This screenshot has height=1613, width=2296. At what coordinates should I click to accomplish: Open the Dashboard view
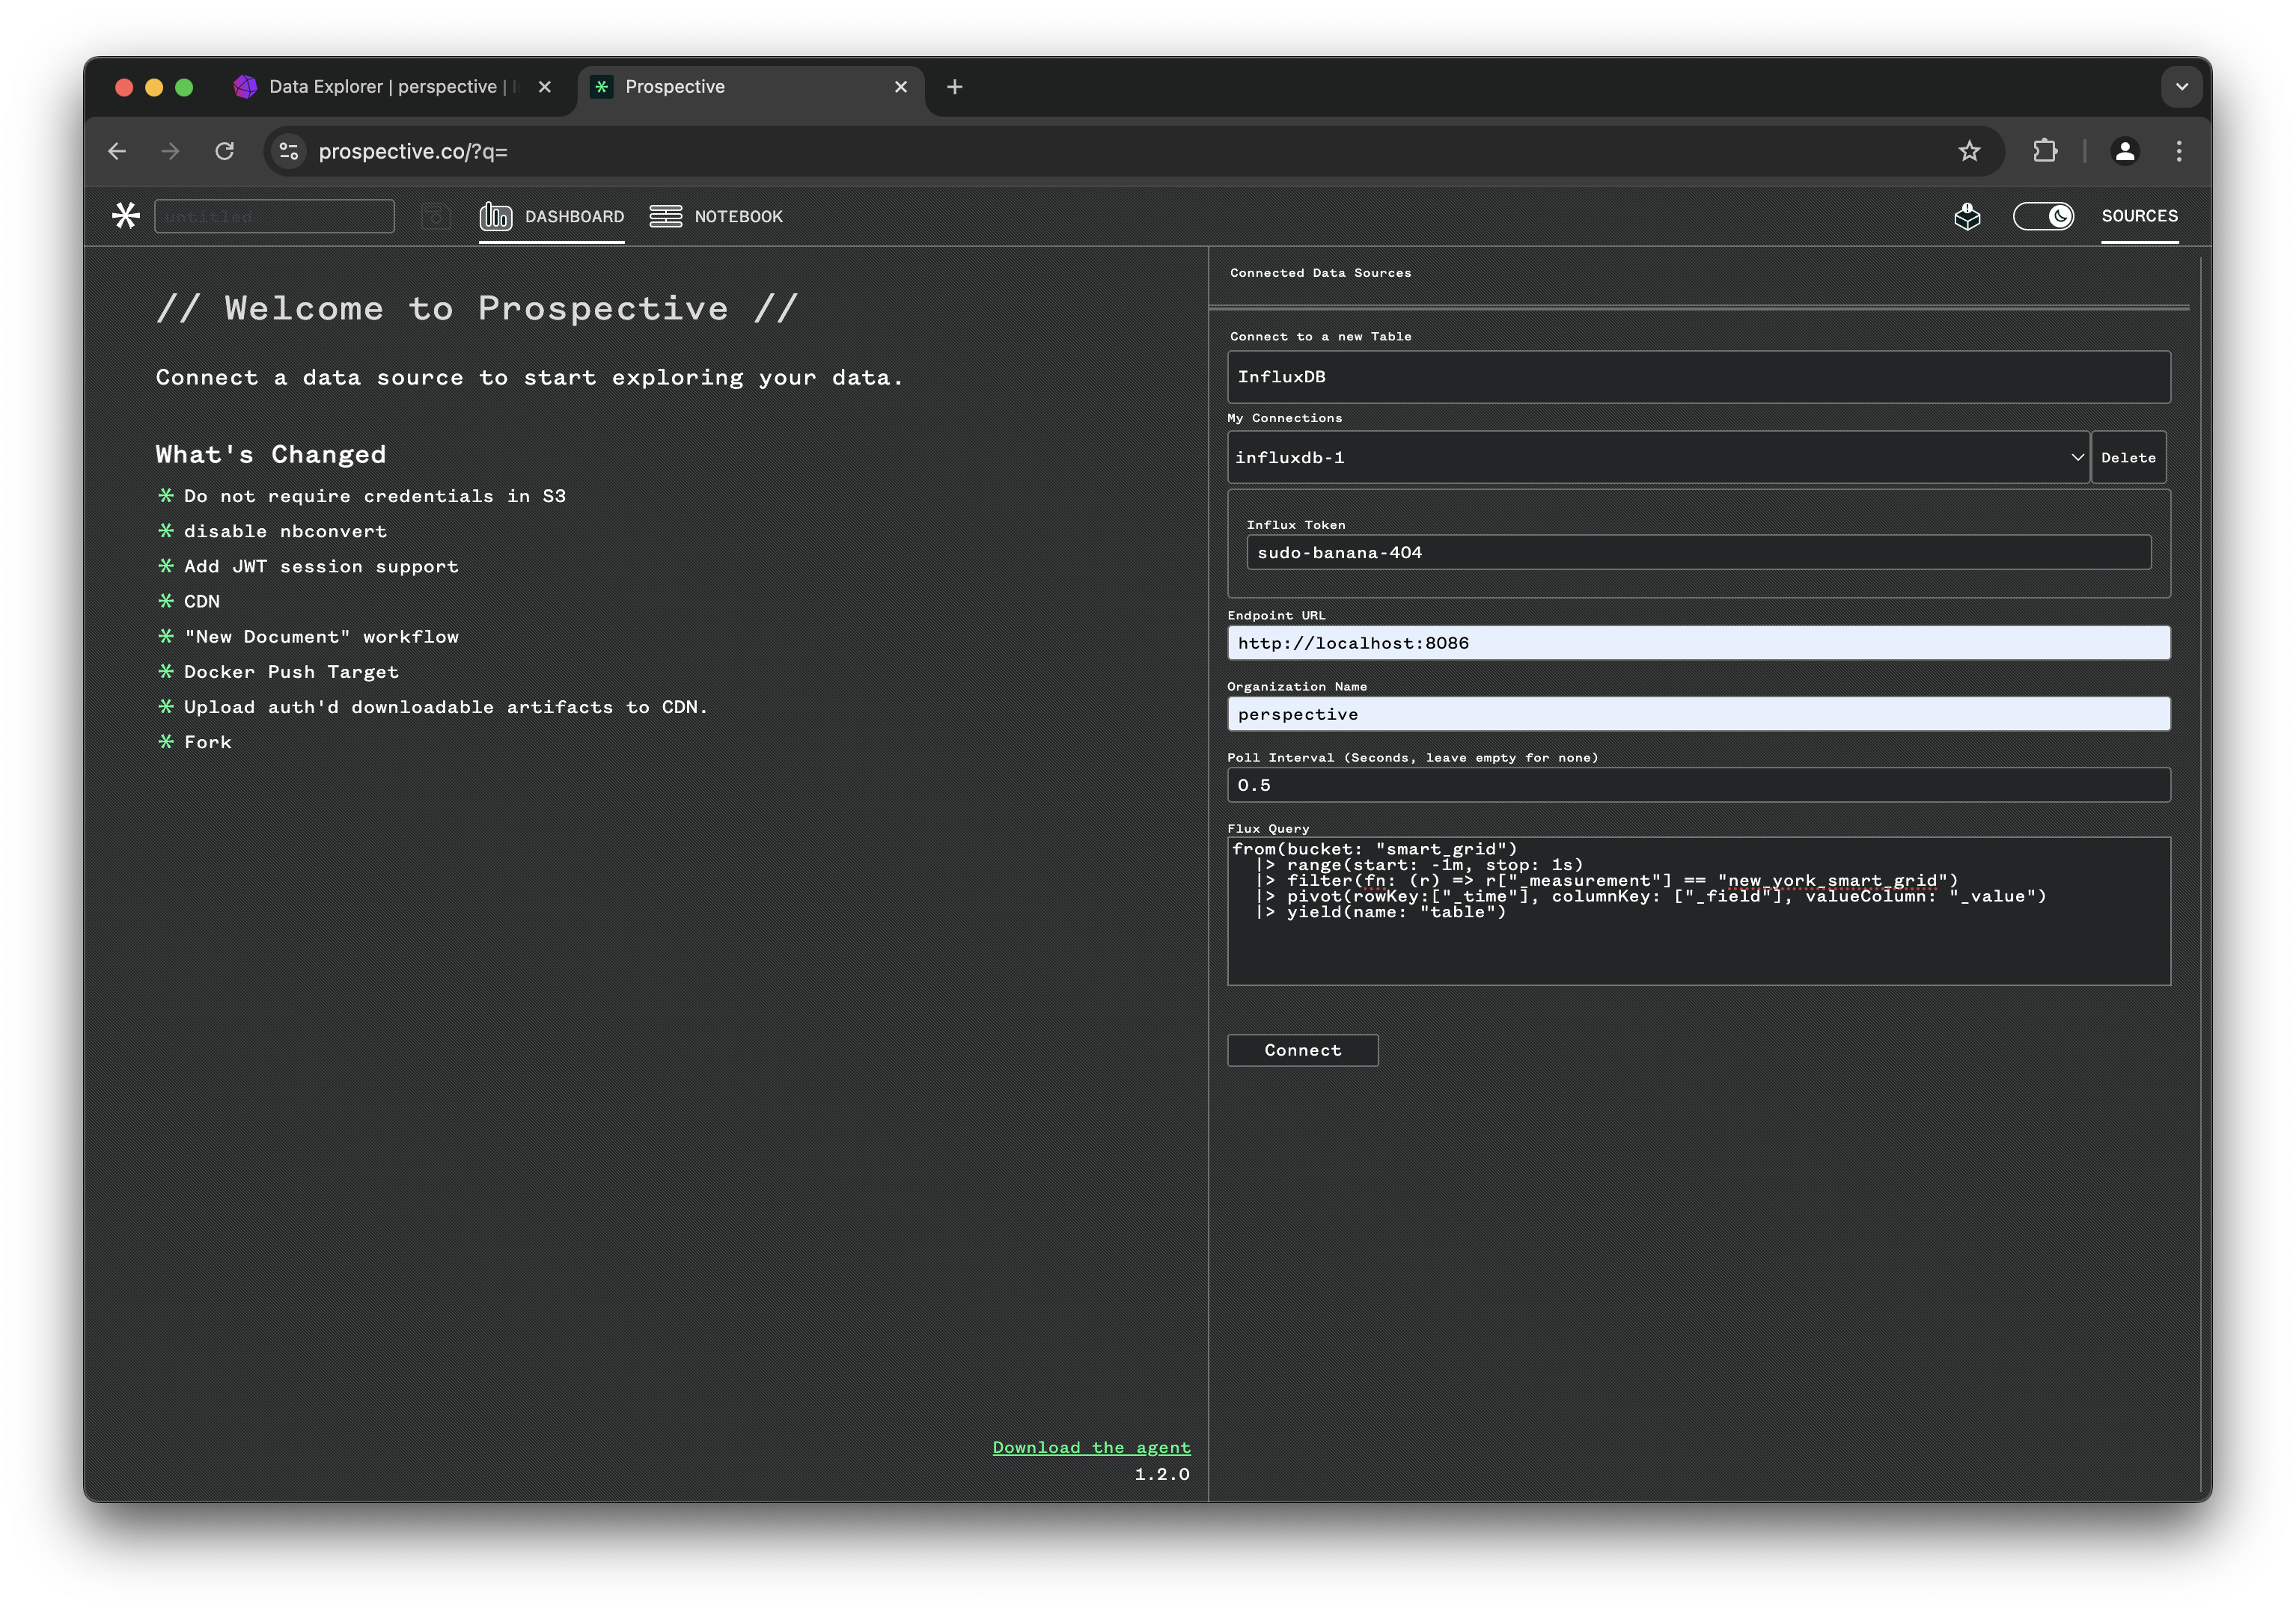[551, 216]
